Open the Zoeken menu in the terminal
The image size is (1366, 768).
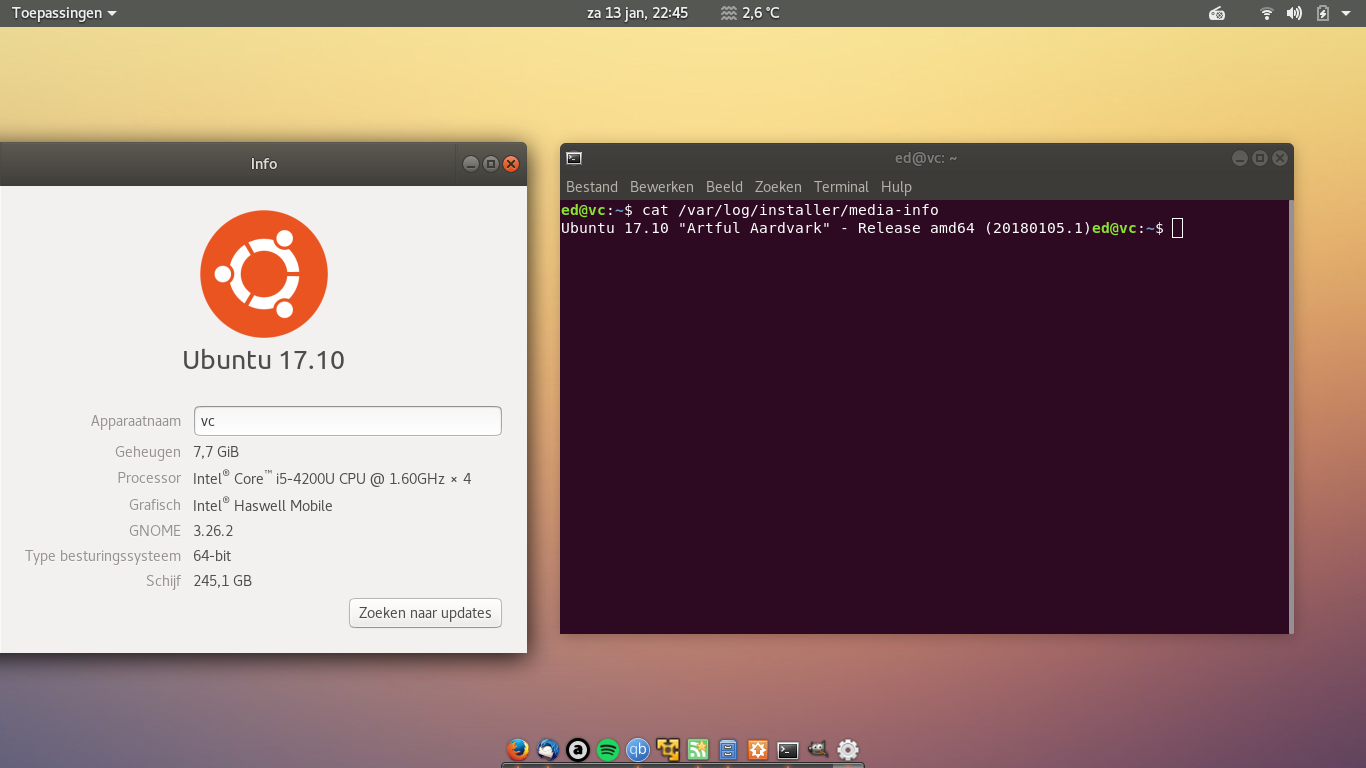(x=778, y=187)
